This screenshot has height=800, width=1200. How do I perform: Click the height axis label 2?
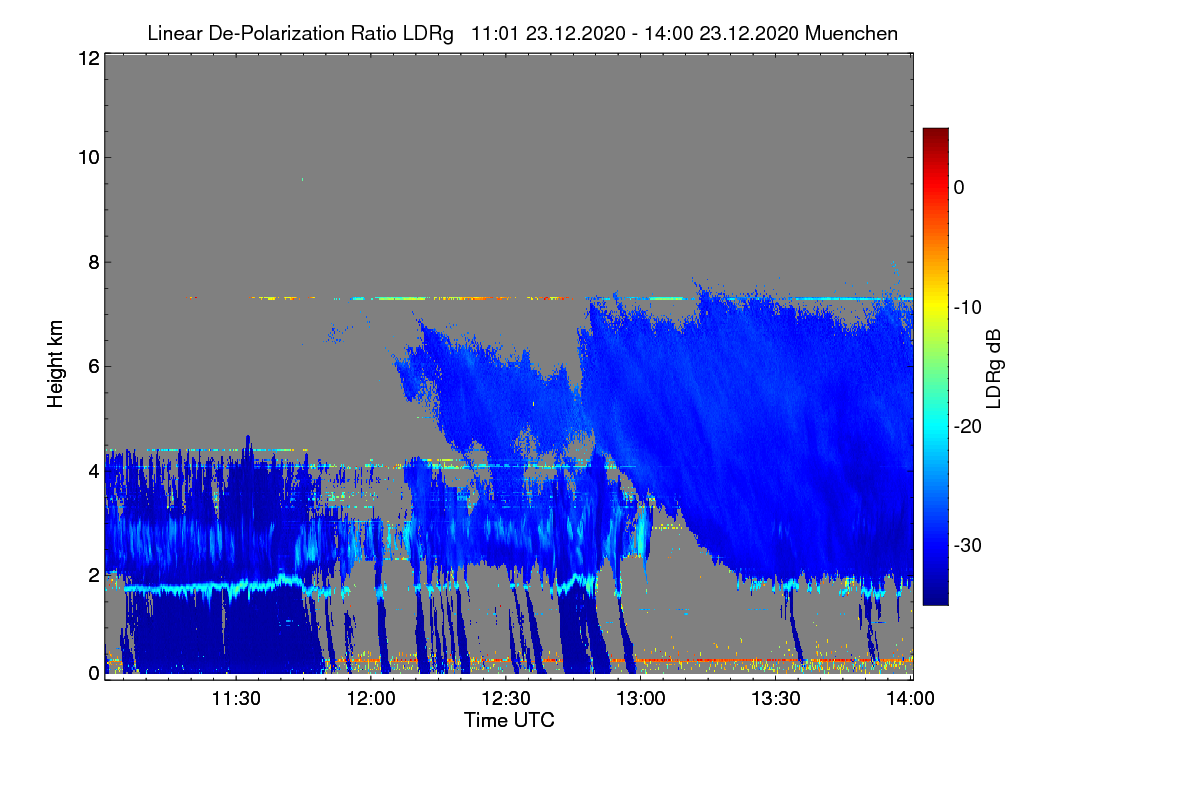tap(92, 574)
